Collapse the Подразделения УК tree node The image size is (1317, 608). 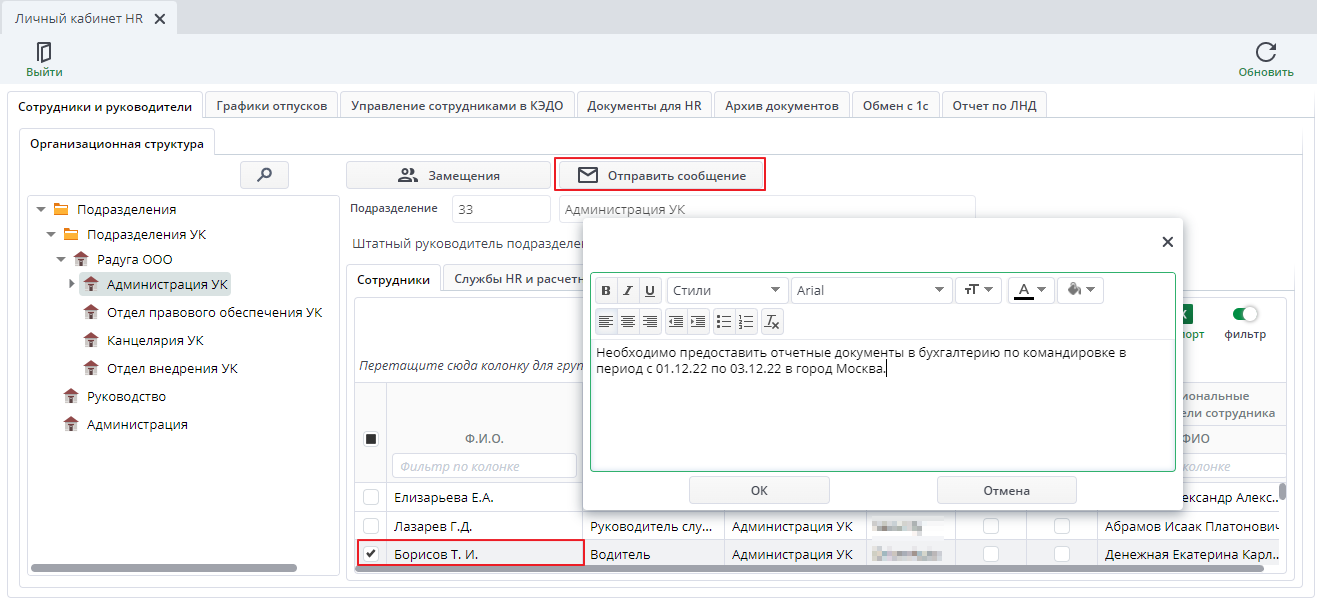pos(51,235)
